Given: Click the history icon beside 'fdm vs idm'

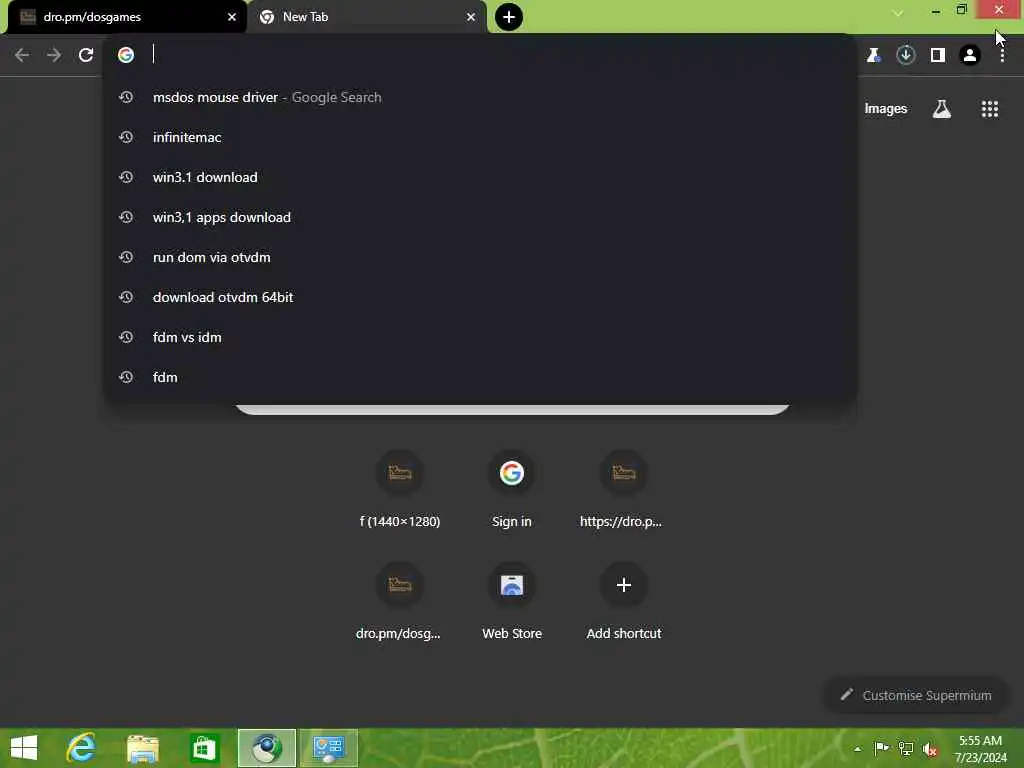Looking at the screenshot, I should [x=126, y=337].
